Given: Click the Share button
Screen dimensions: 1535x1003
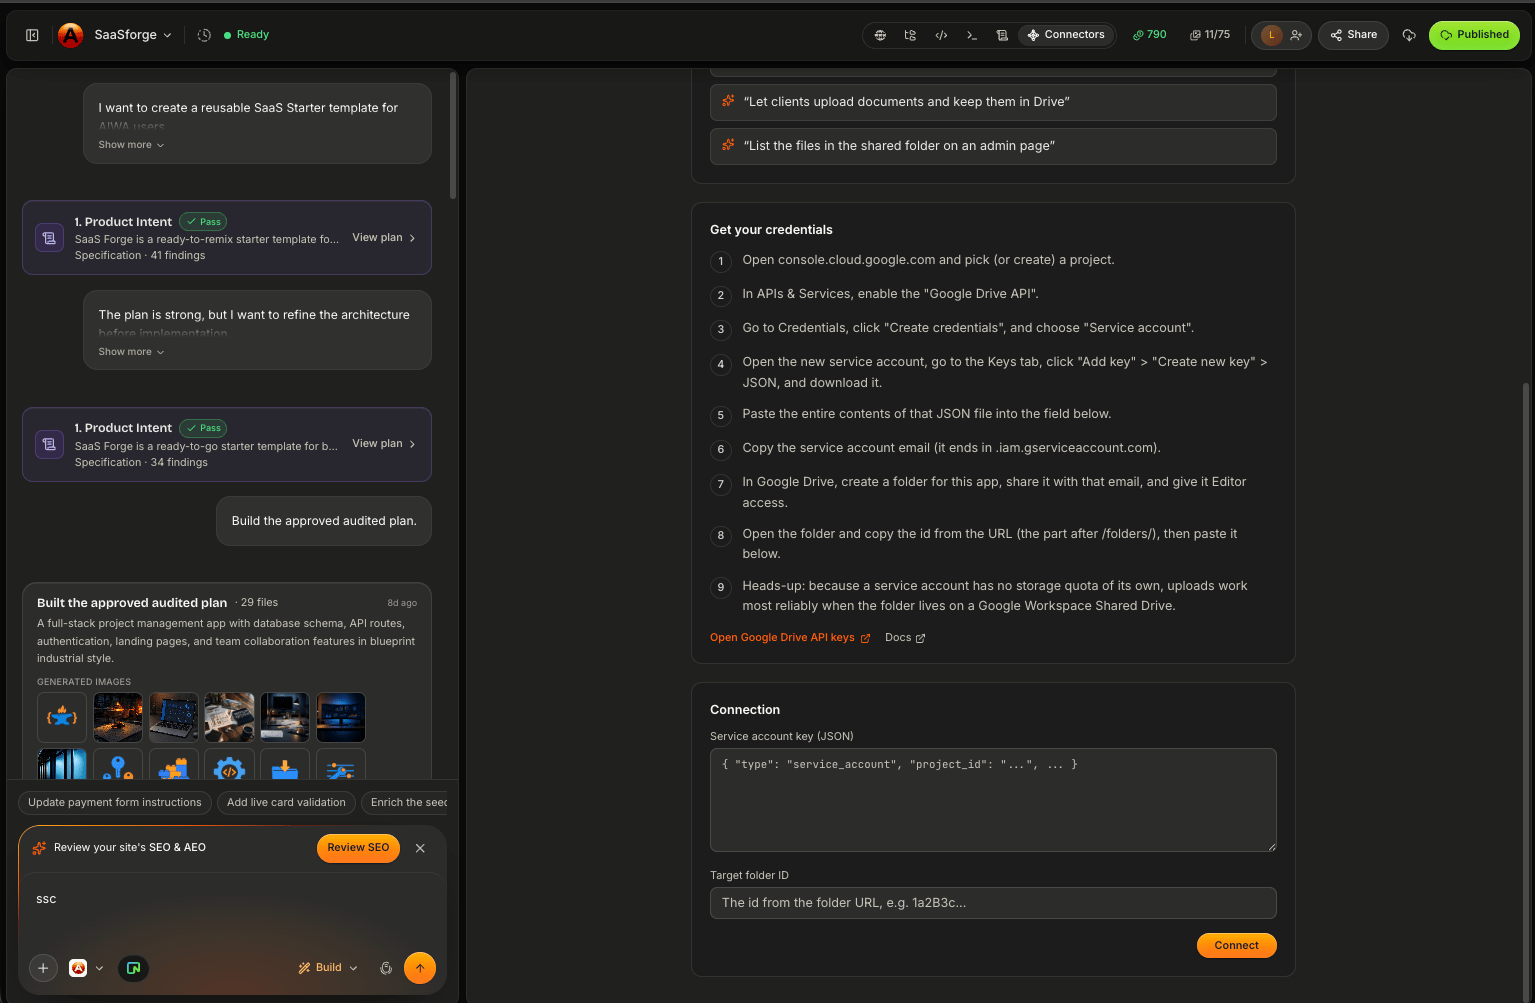Looking at the screenshot, I should point(1353,35).
